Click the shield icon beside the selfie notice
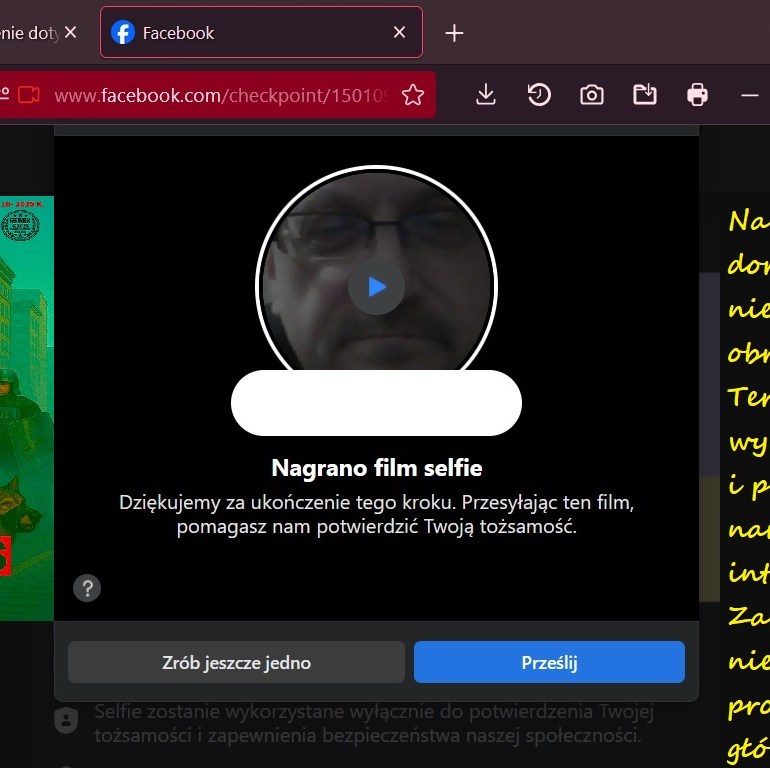Screen dimensions: 770x770 pos(65,721)
